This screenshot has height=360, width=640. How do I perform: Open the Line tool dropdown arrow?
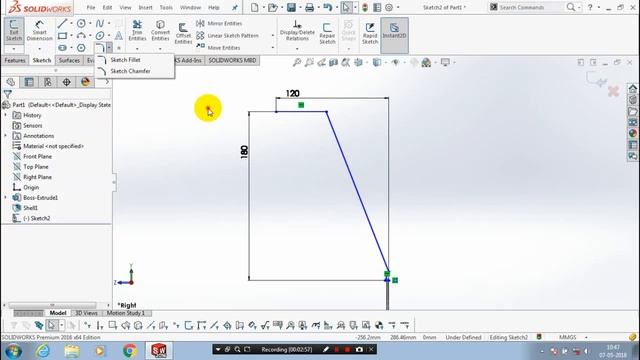[x=71, y=24]
